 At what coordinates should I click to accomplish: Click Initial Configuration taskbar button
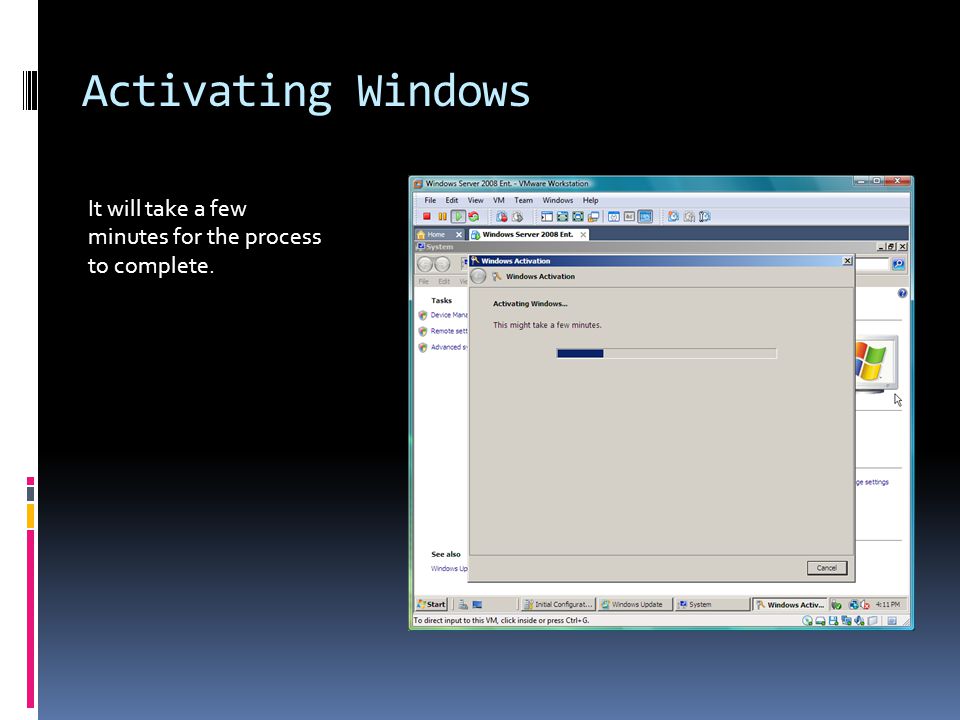pos(558,604)
